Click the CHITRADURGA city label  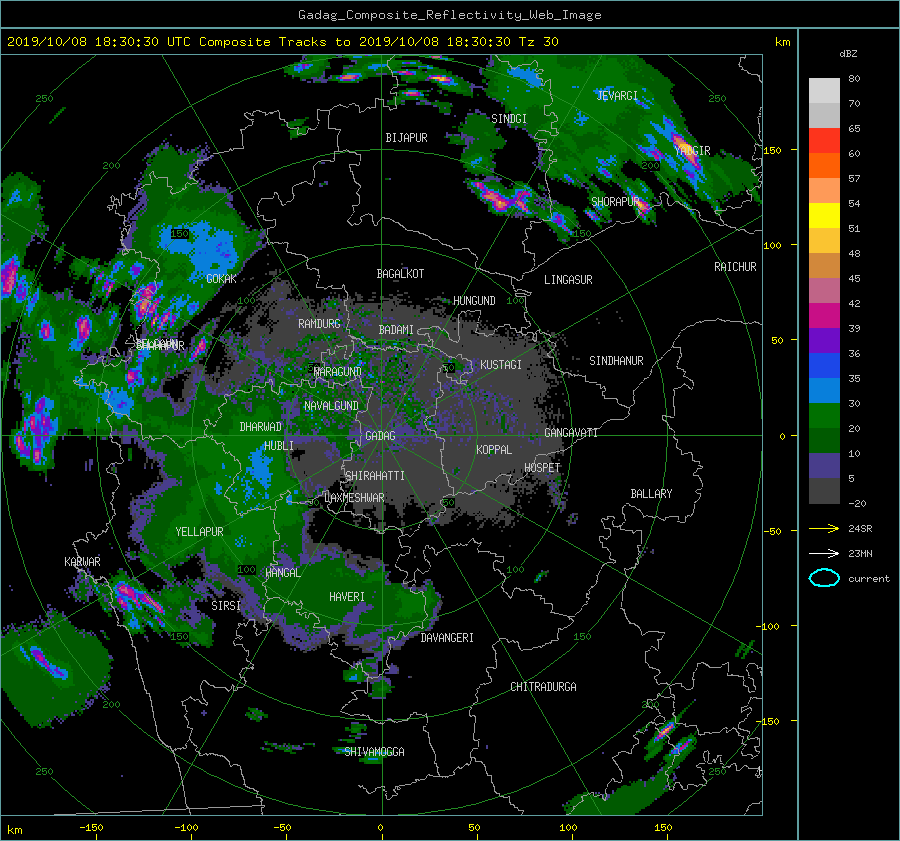[x=544, y=687]
